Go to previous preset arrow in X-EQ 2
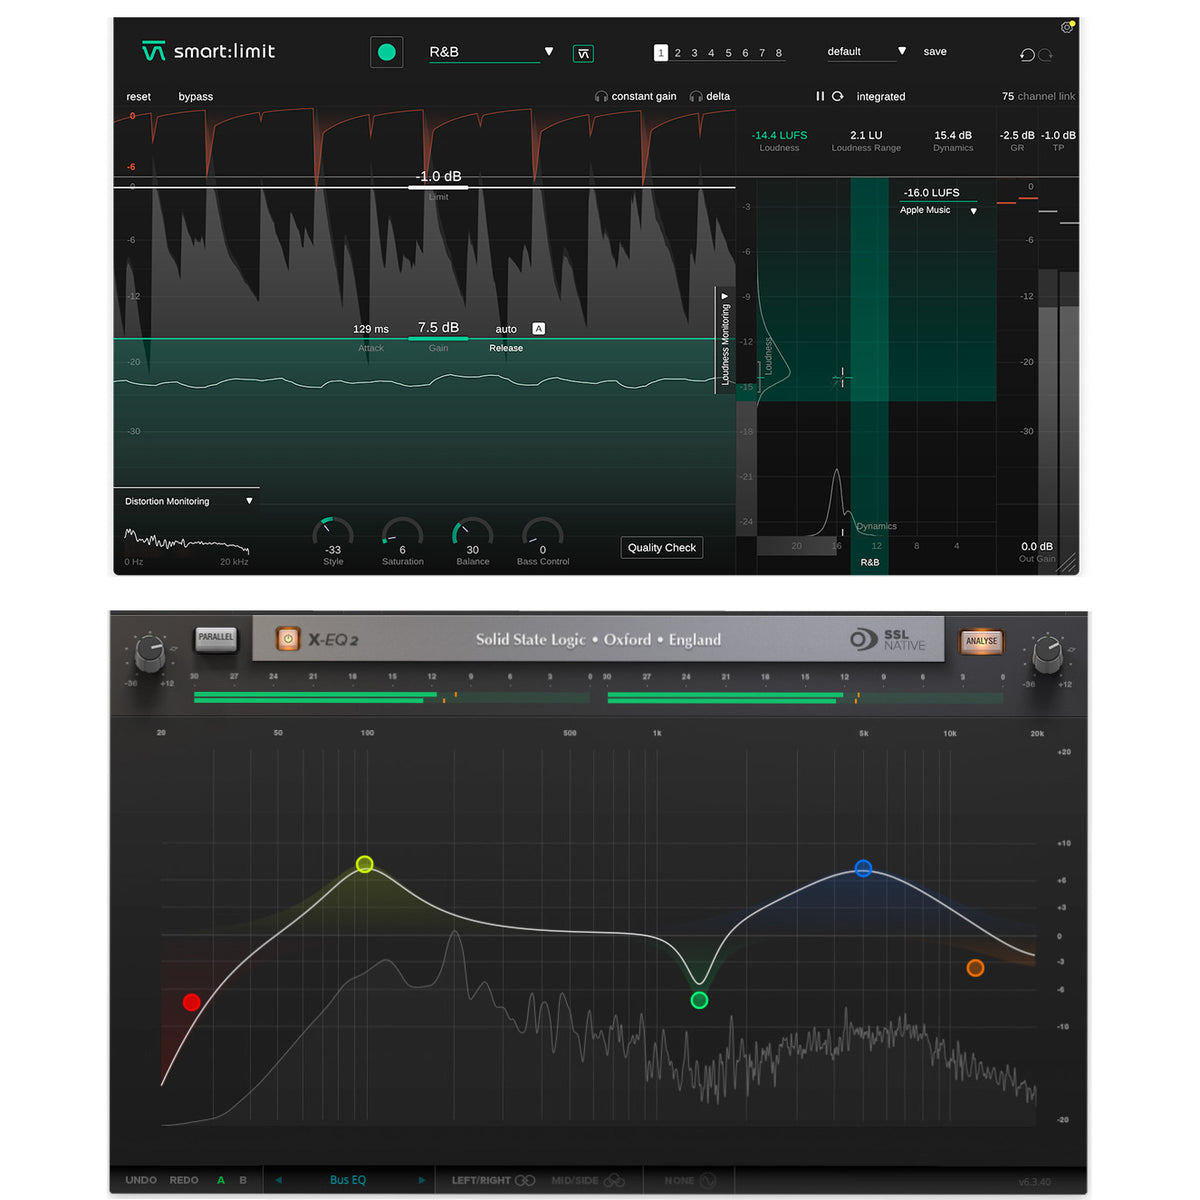 [278, 1180]
